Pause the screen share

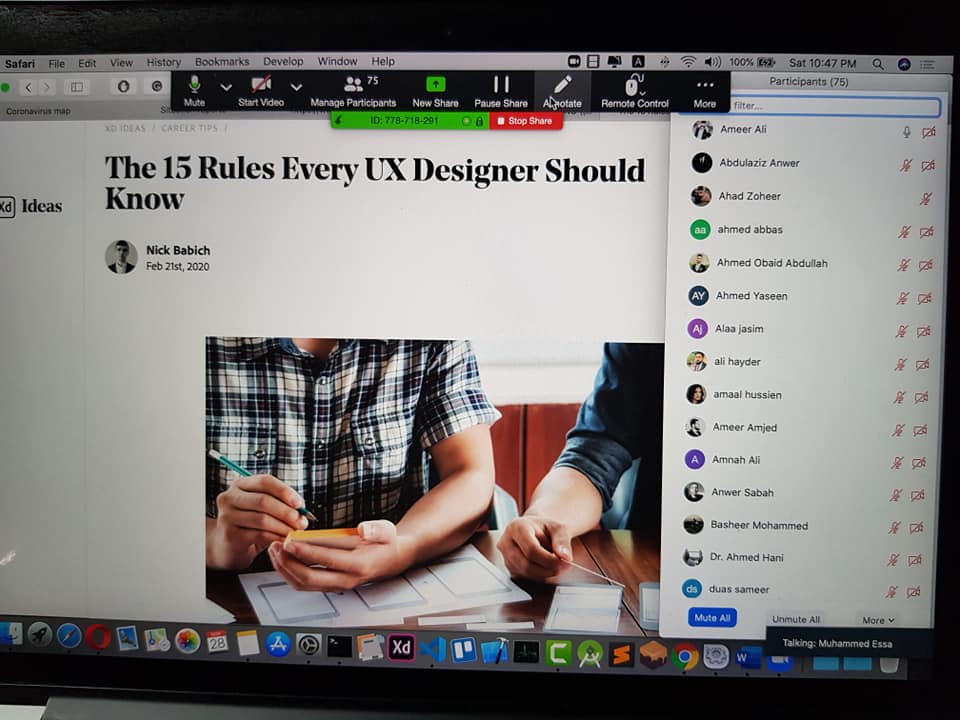click(x=501, y=91)
